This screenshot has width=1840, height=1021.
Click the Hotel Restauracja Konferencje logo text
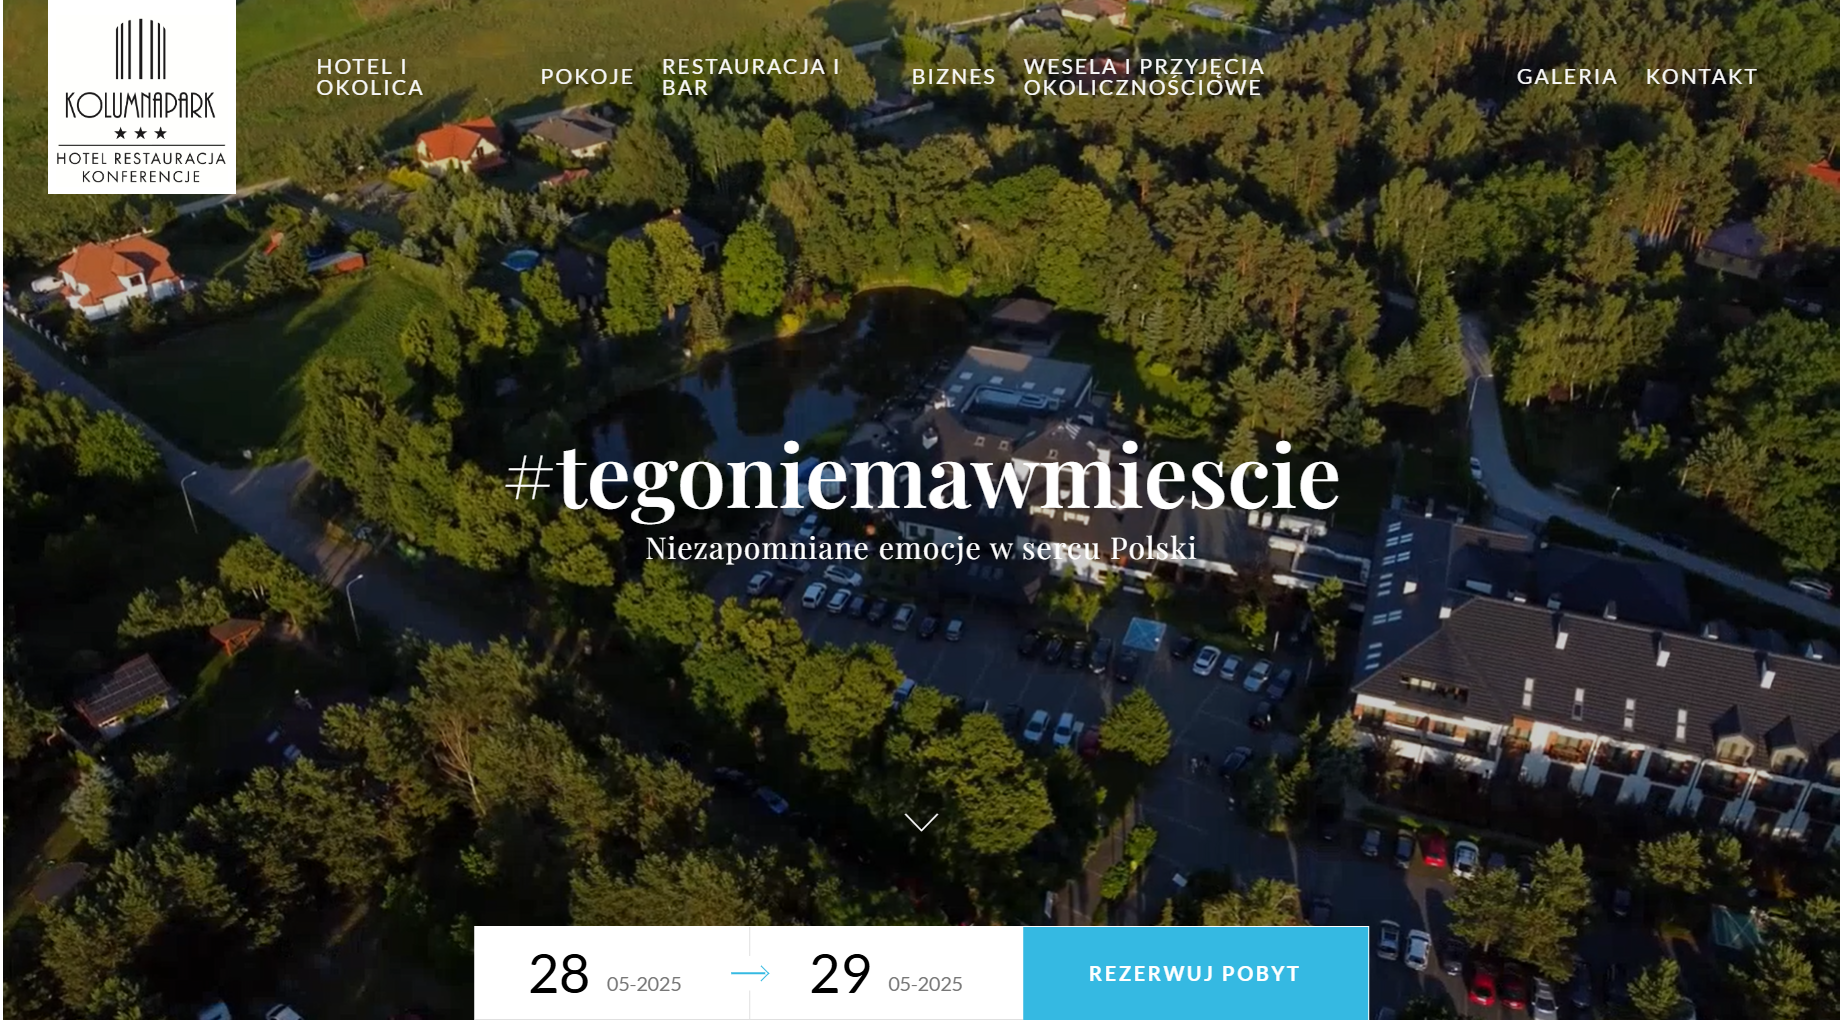point(141,167)
